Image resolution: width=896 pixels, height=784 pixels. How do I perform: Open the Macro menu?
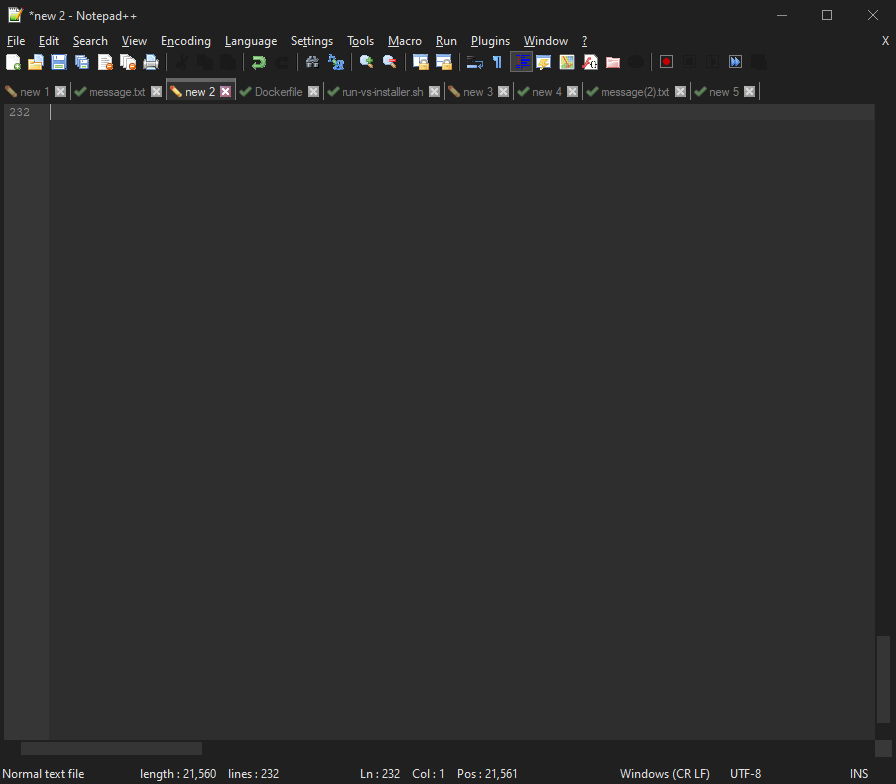pos(404,41)
